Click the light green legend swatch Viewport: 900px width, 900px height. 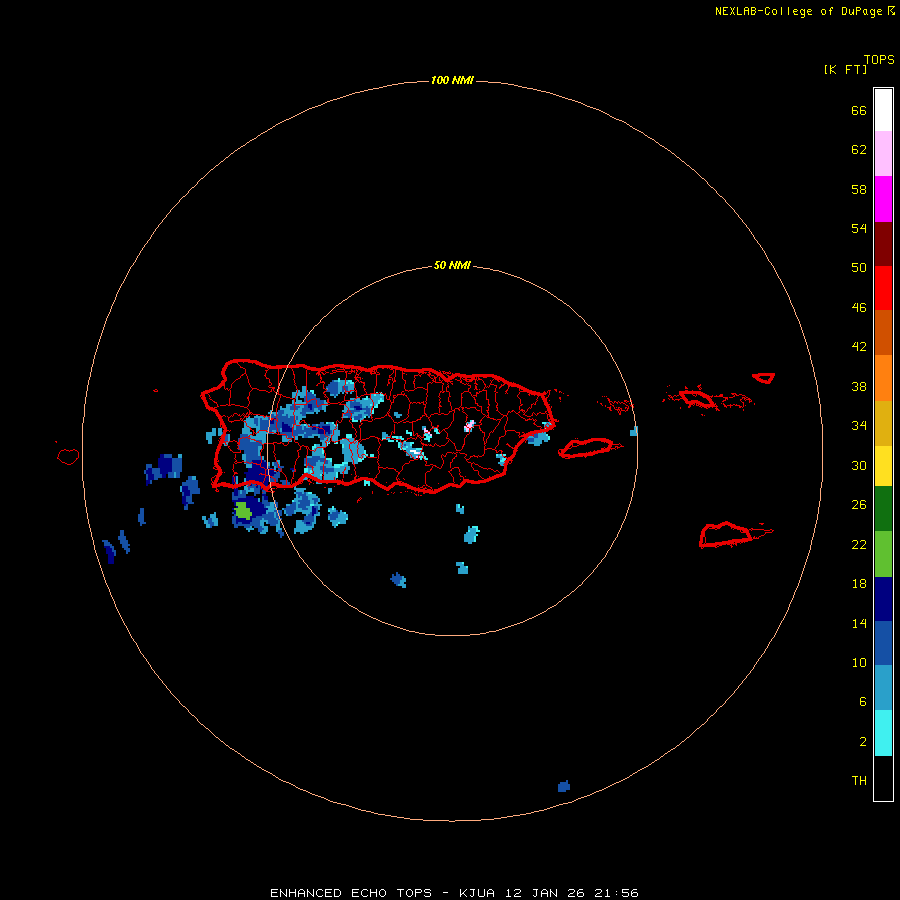883,553
